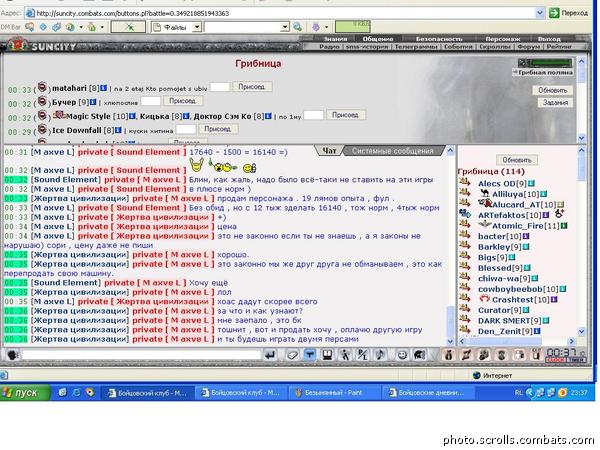Open dropdown arrow beside purple DM Bar icon
600x450 pixels.
(326, 27)
